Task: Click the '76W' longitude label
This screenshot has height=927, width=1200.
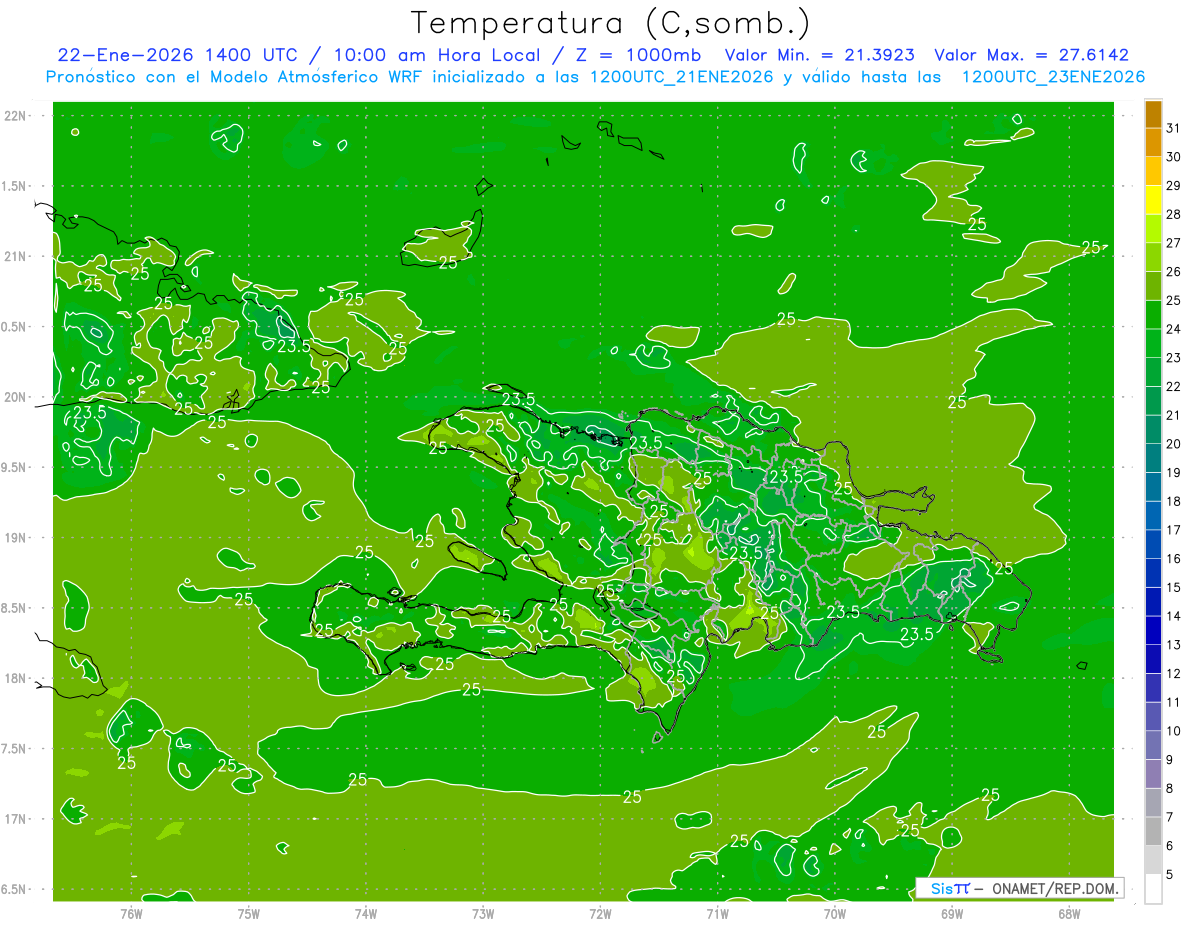Action: point(131,914)
